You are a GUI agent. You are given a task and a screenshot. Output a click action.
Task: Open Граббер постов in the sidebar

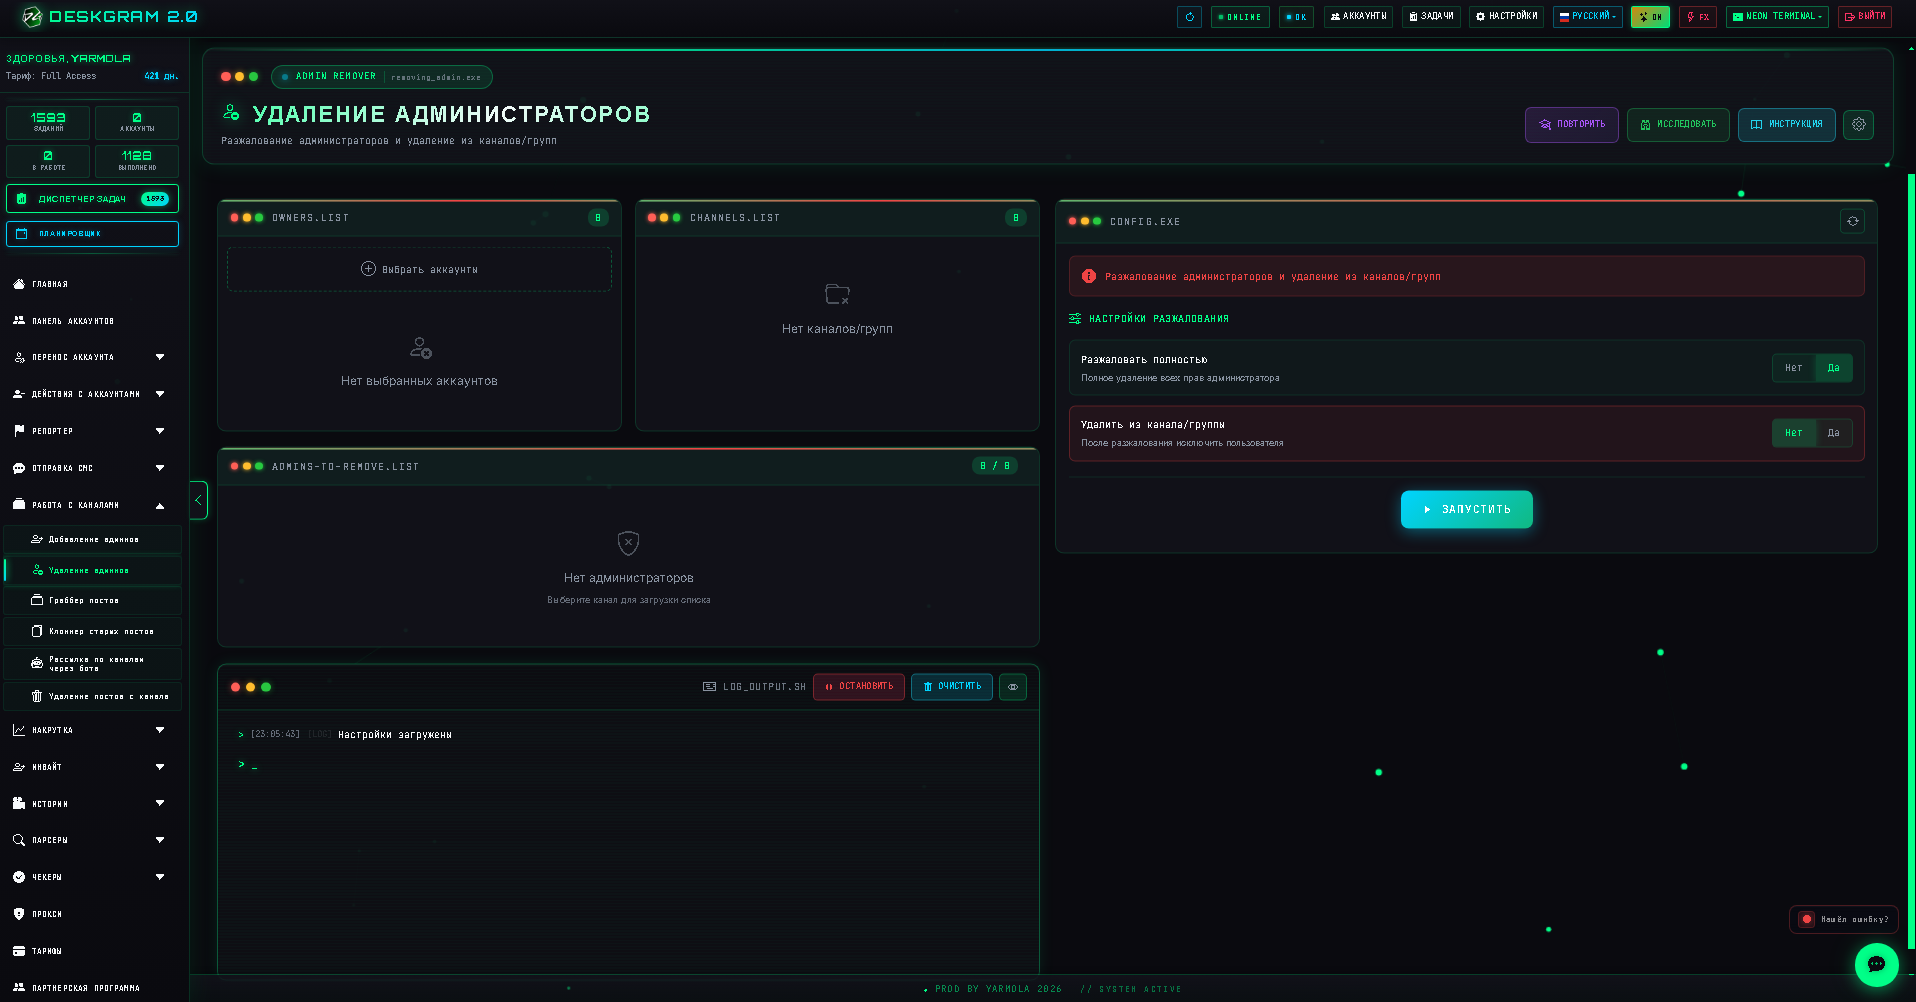pyautogui.click(x=92, y=601)
